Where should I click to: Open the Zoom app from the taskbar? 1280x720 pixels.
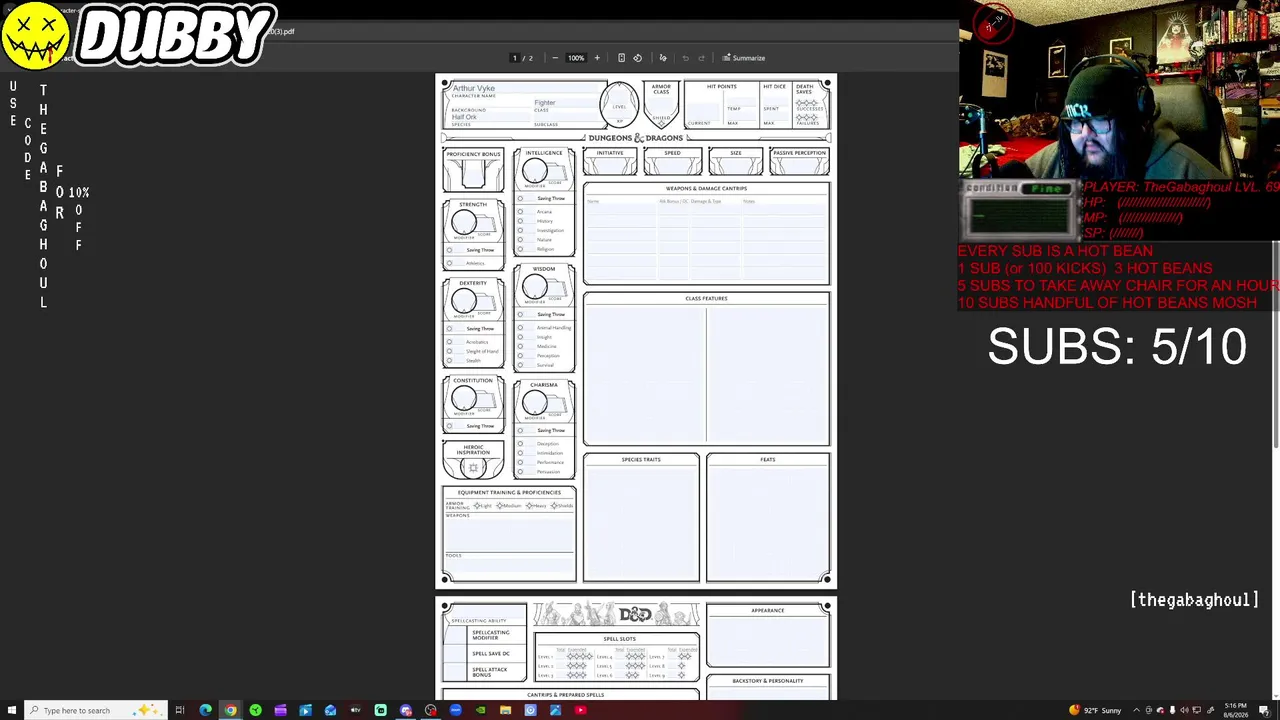point(455,710)
